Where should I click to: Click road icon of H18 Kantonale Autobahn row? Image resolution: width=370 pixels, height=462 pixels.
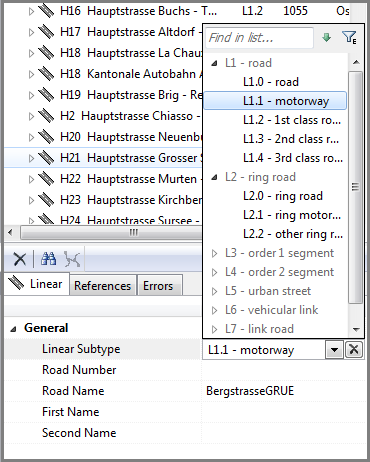coord(46,74)
